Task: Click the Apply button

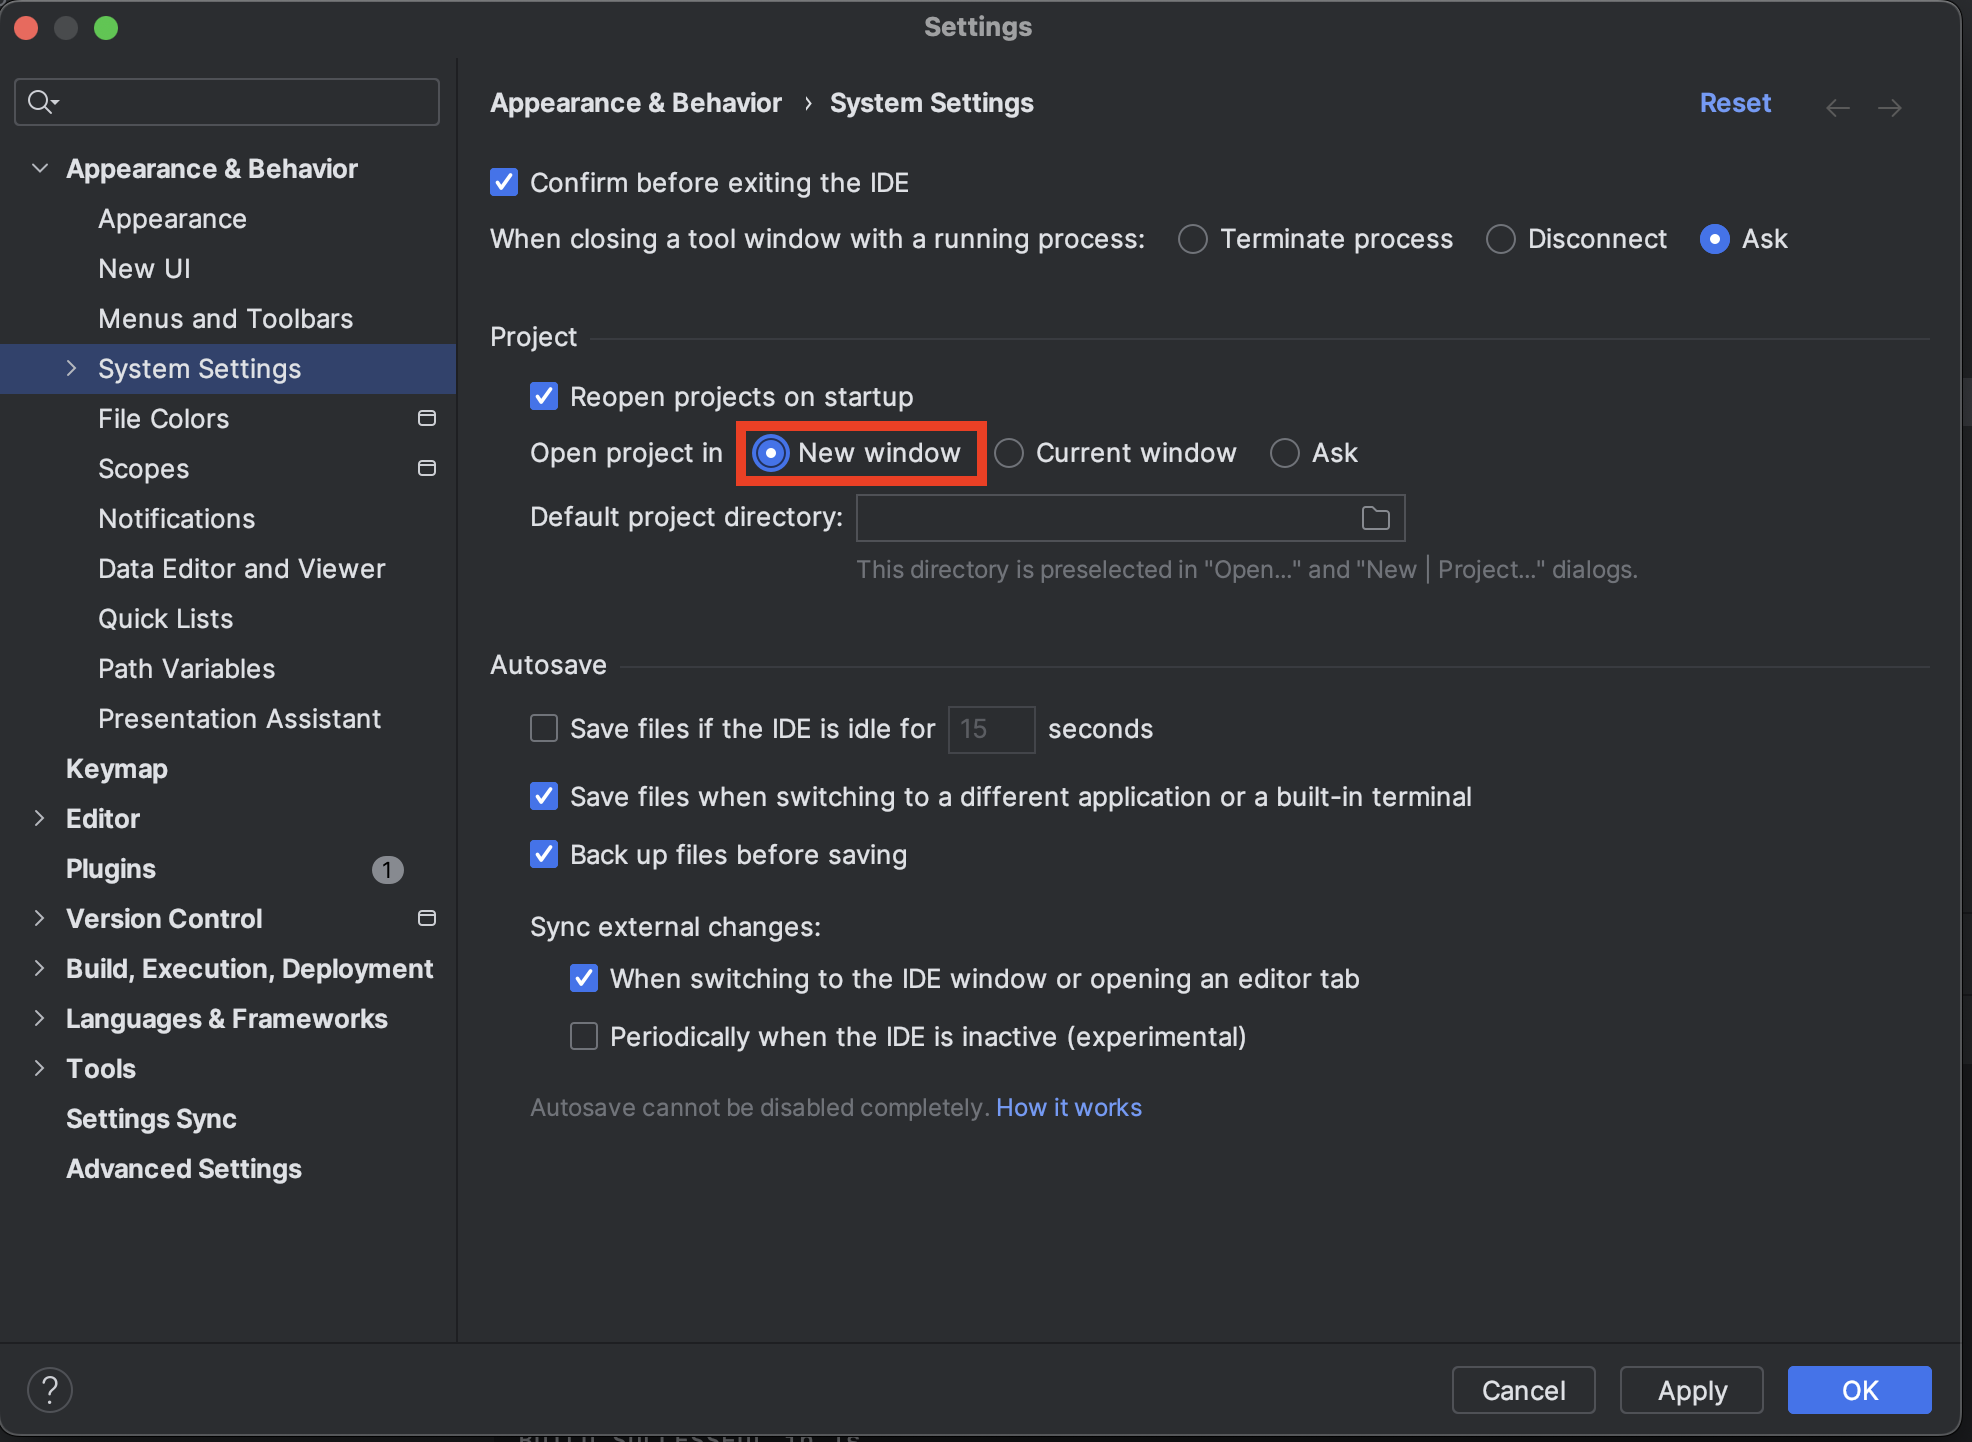Action: coord(1691,1390)
